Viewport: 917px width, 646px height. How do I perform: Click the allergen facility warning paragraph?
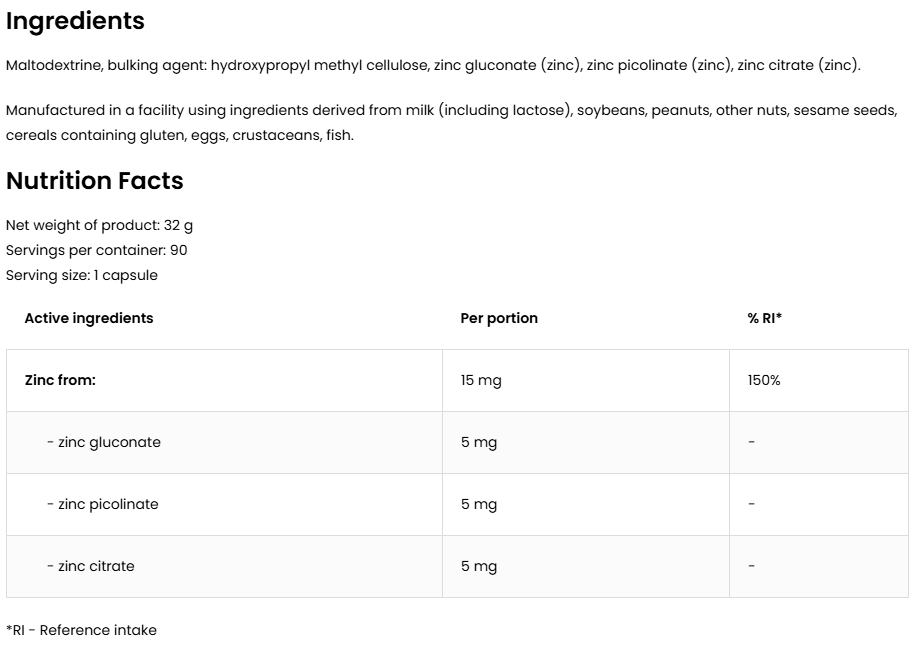(451, 122)
